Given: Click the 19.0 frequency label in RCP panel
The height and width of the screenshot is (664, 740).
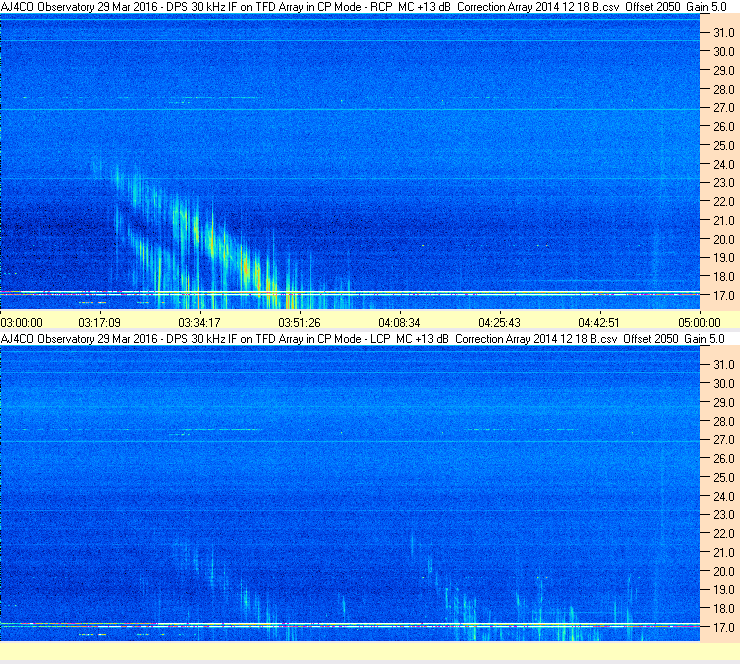Looking at the screenshot, I should tap(723, 258).
